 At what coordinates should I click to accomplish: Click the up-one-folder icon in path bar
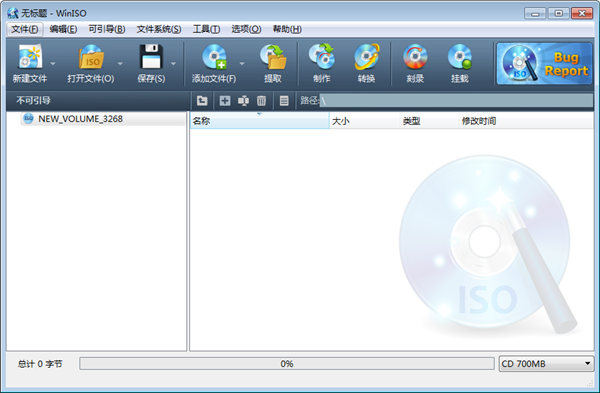tap(202, 101)
